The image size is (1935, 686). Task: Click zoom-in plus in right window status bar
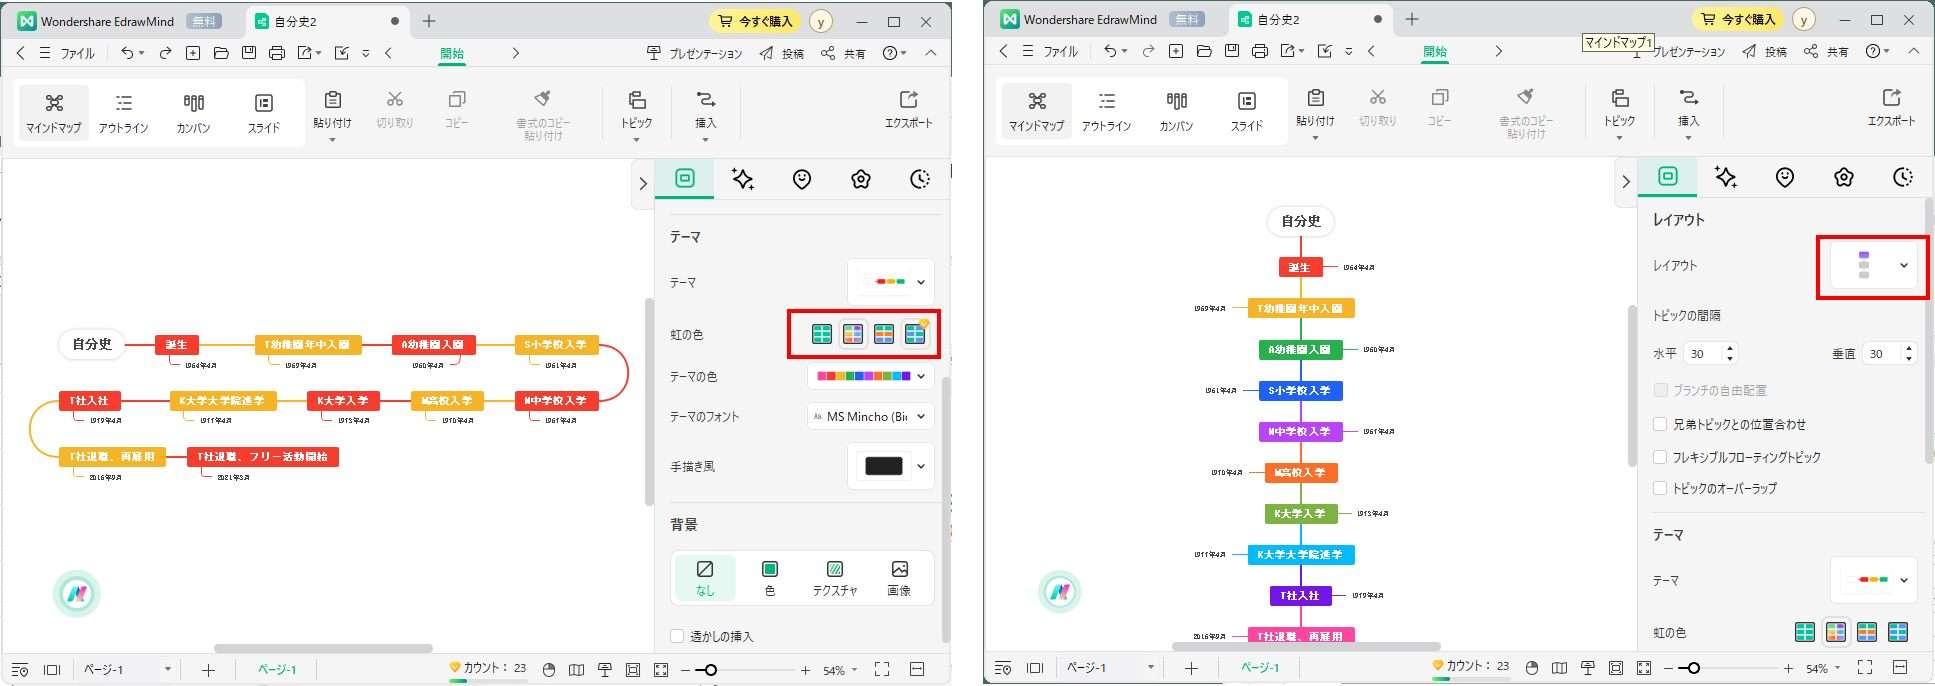point(1788,668)
